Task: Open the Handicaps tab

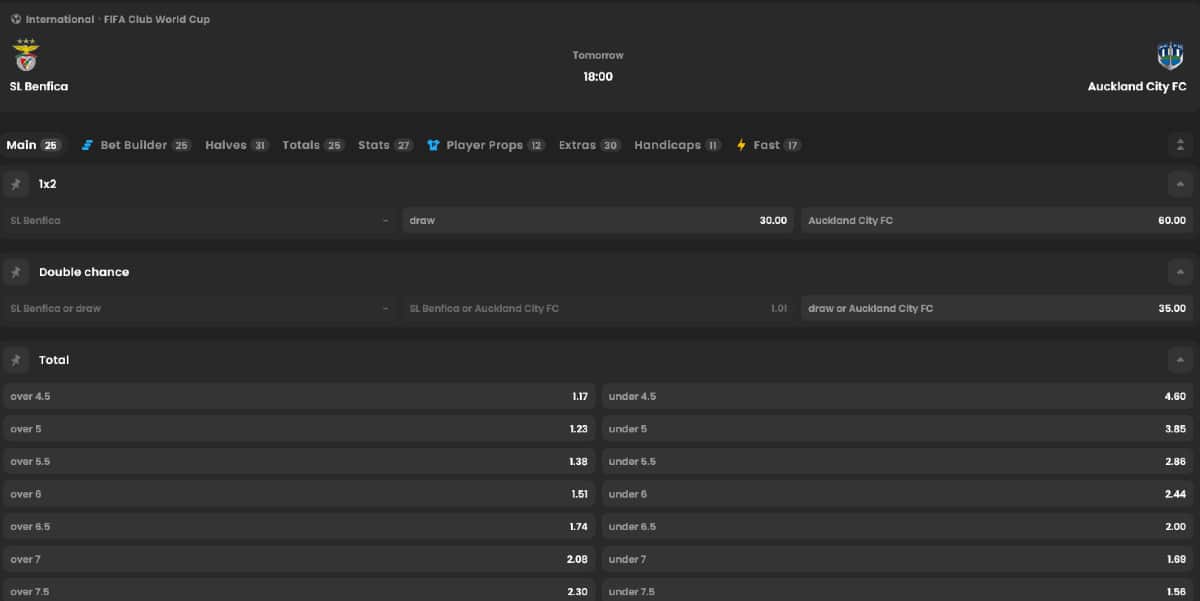Action: pos(678,145)
